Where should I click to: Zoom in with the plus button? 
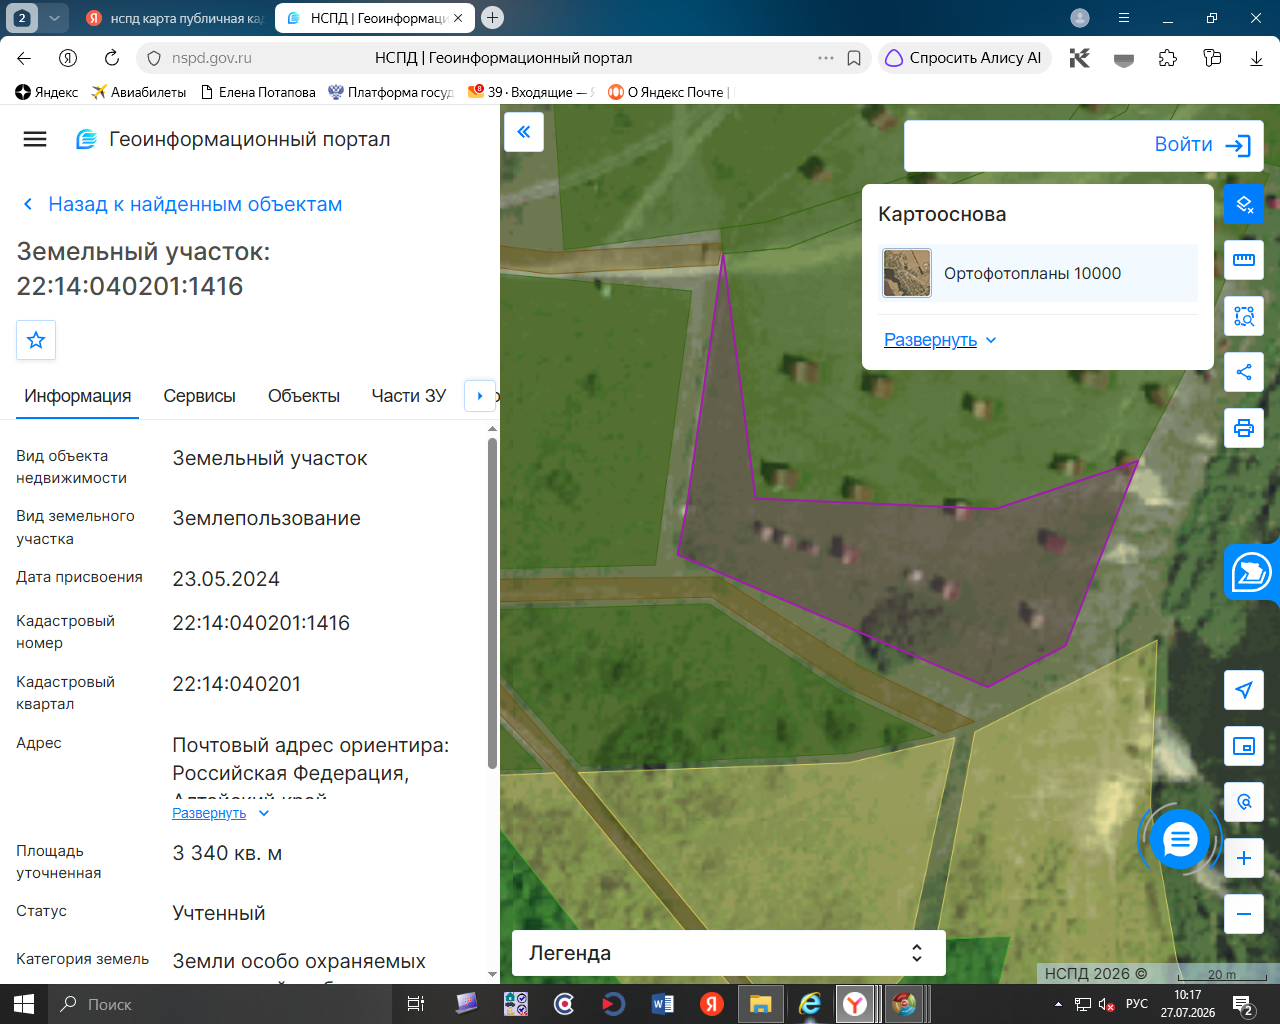[x=1244, y=858]
